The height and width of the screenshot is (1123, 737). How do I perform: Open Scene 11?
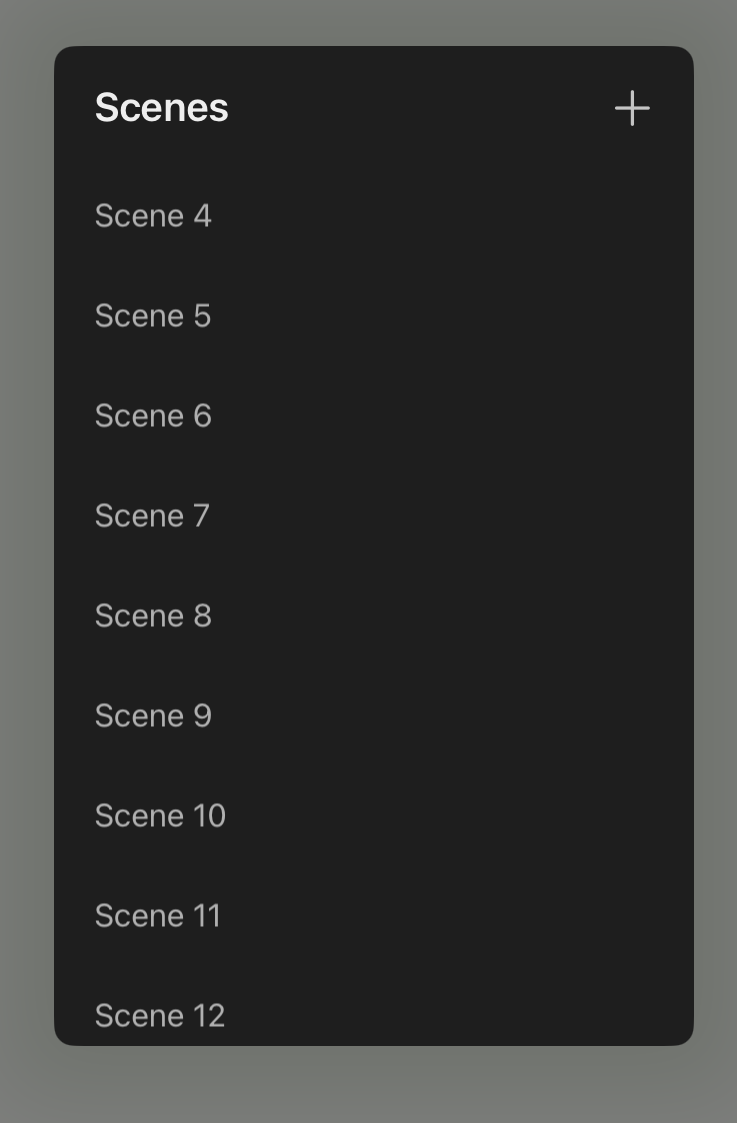(157, 915)
